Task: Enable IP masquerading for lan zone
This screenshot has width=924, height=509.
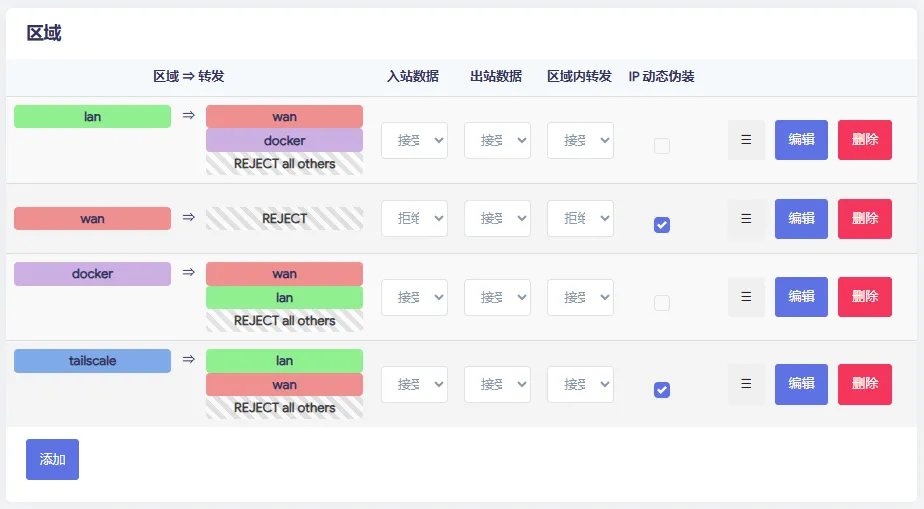Action: pyautogui.click(x=661, y=146)
